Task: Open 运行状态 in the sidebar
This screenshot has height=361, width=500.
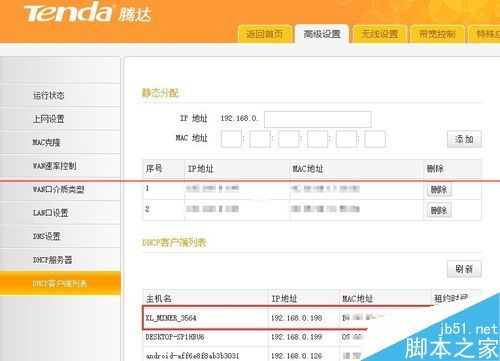Action: (x=60, y=96)
